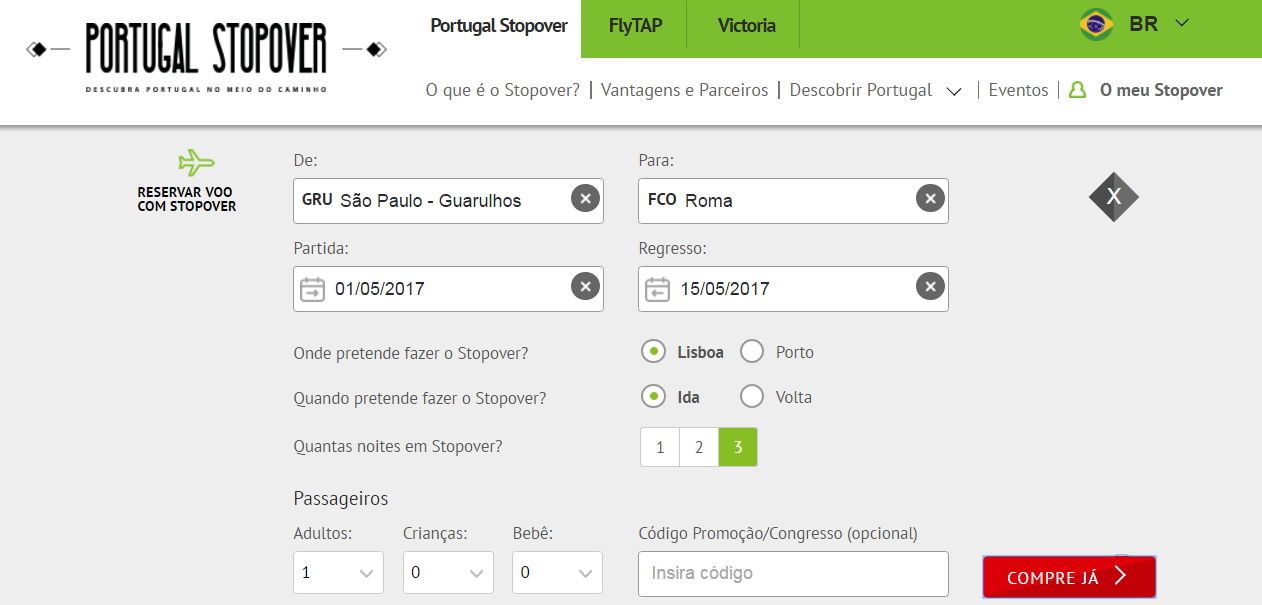Click the Brazil flag icon
The width and height of the screenshot is (1262, 605).
coord(1097,24)
